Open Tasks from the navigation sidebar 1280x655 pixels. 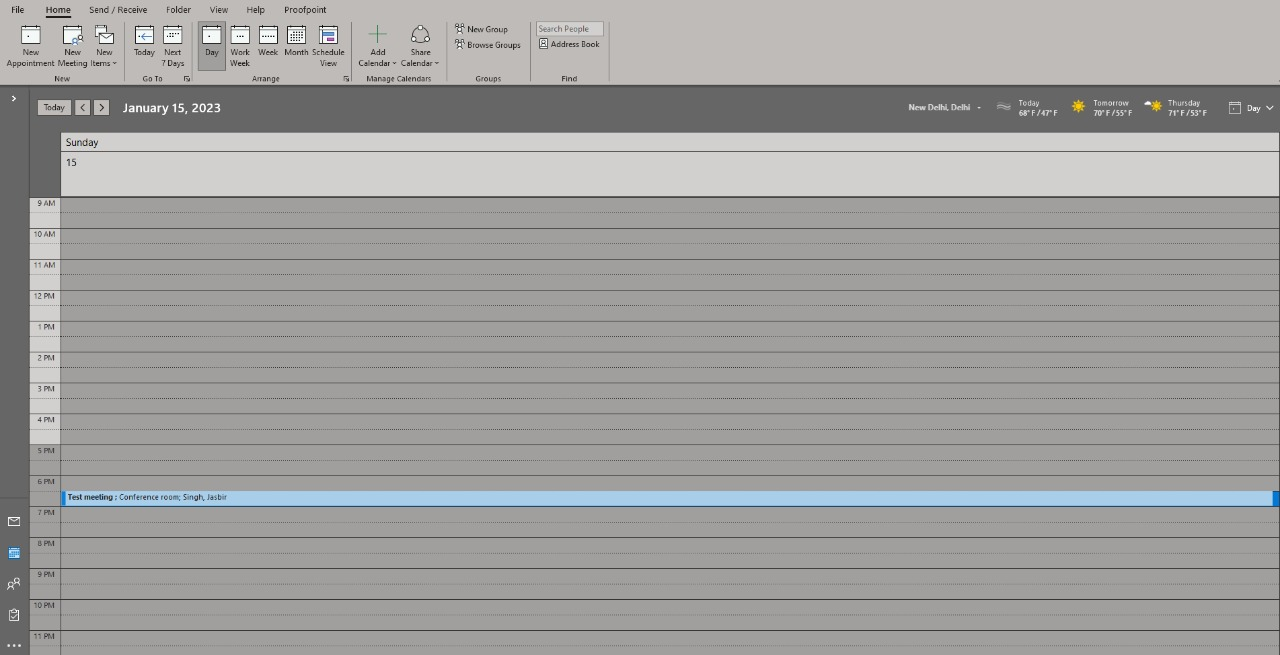pyautogui.click(x=13, y=614)
